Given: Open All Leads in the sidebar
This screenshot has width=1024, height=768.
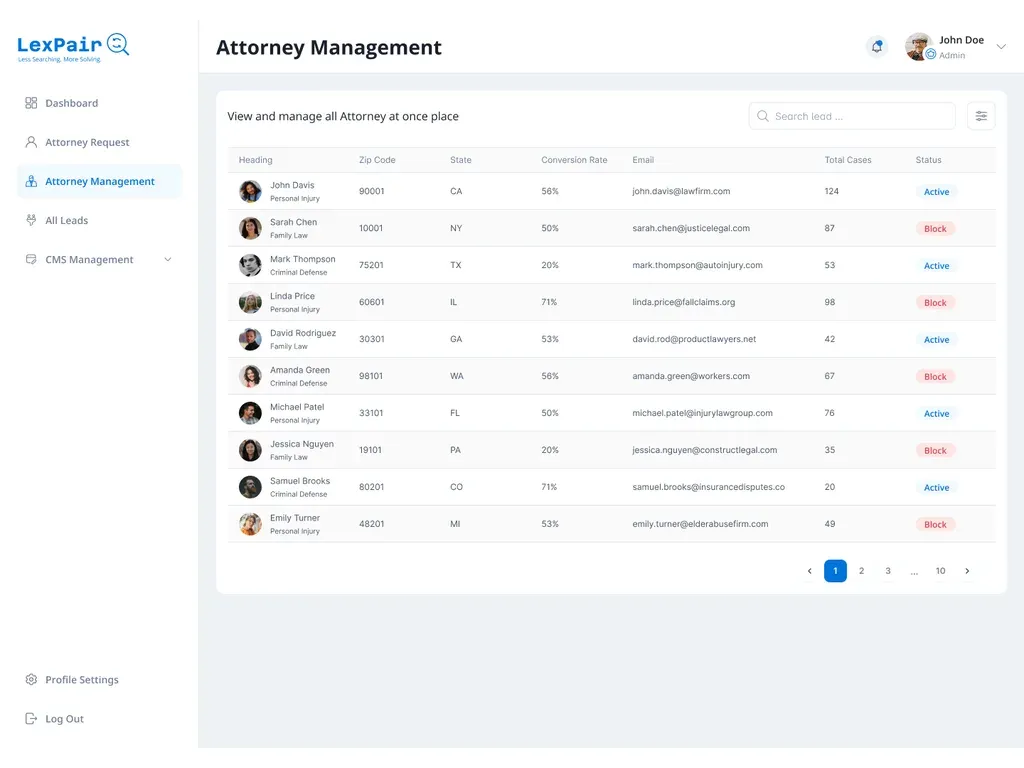Looking at the screenshot, I should click(99, 221).
